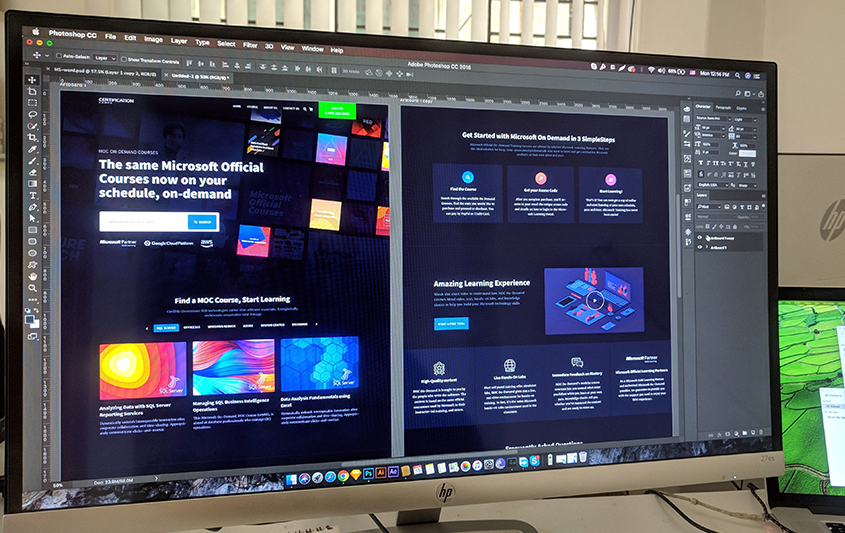Open the Sketch app in the Dock
The width and height of the screenshot is (845, 533).
355,469
